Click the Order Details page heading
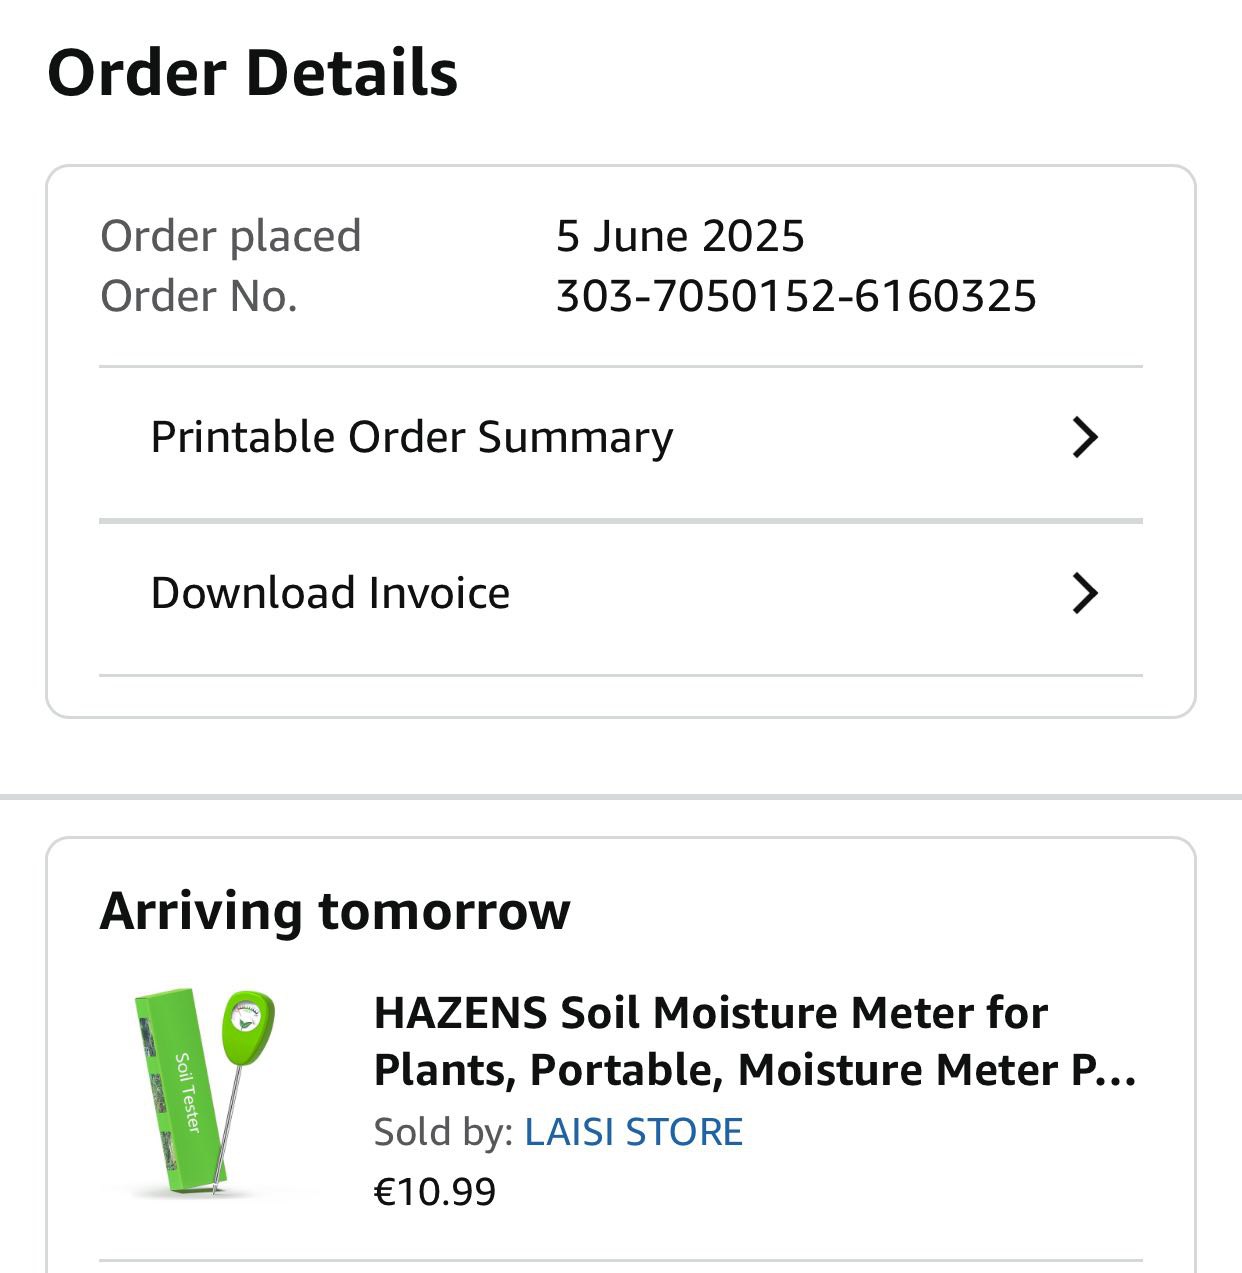The width and height of the screenshot is (1242, 1273). tap(252, 73)
